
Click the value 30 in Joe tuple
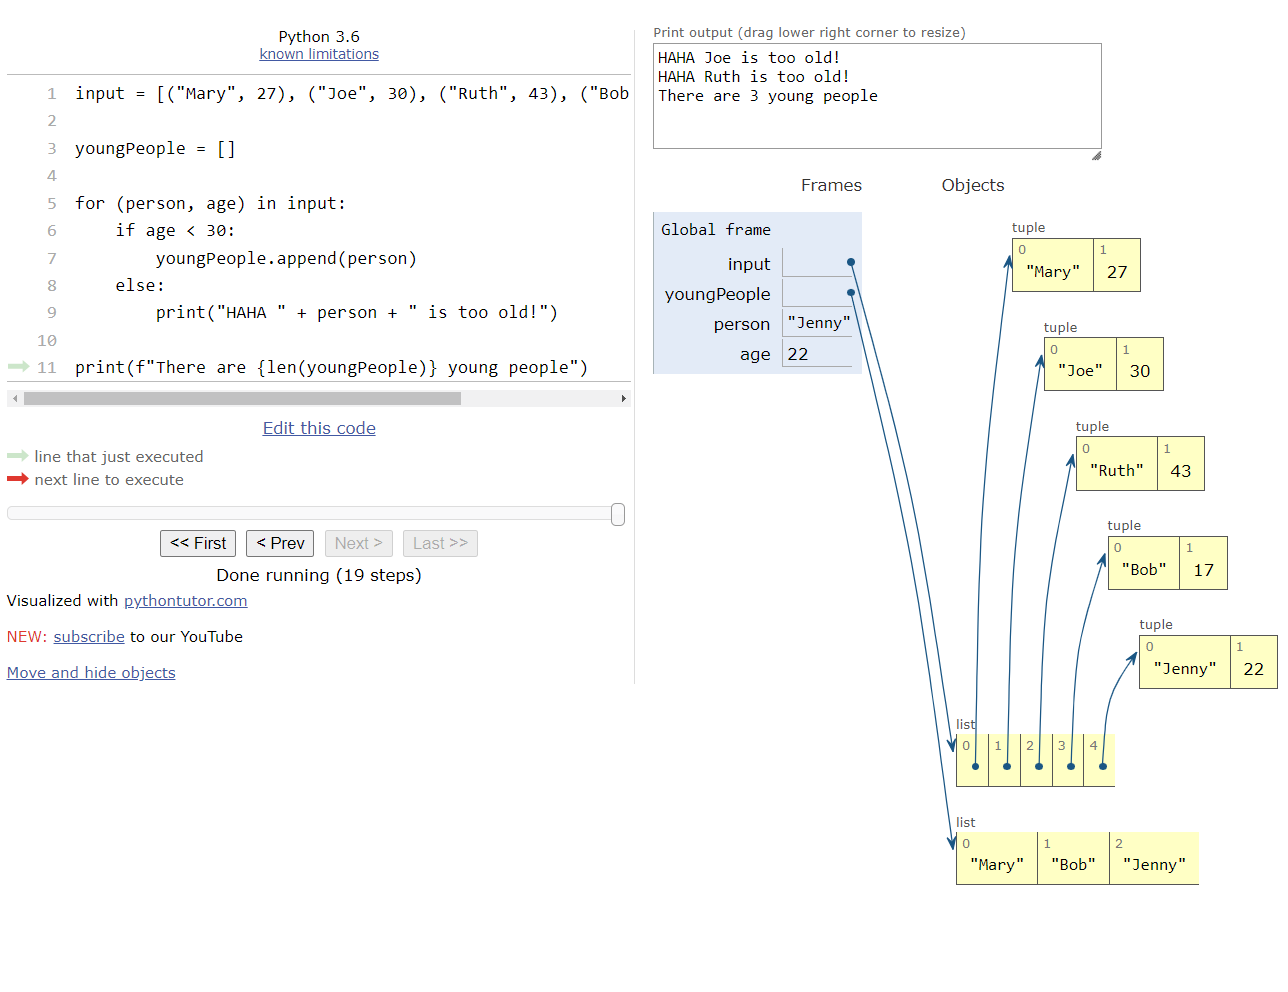point(1140,371)
